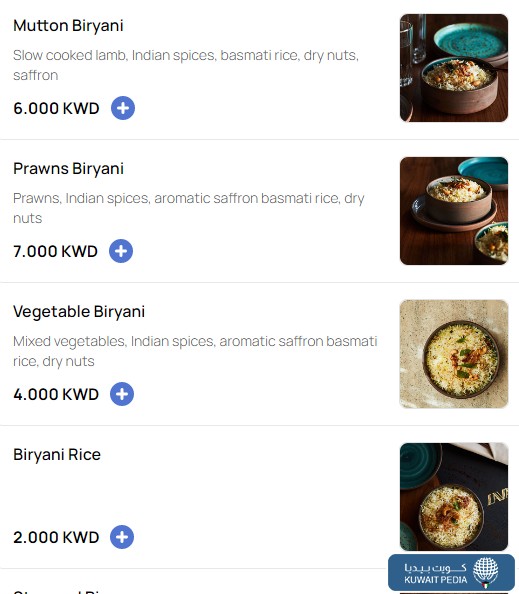
Task: Click the Mutton Biryani ingredients description
Action: [186, 65]
